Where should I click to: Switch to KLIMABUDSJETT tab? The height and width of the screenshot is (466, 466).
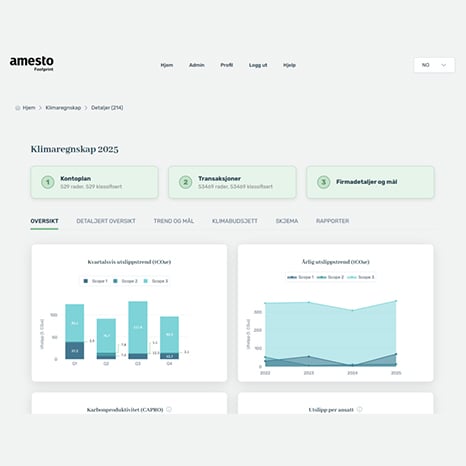pos(235,221)
